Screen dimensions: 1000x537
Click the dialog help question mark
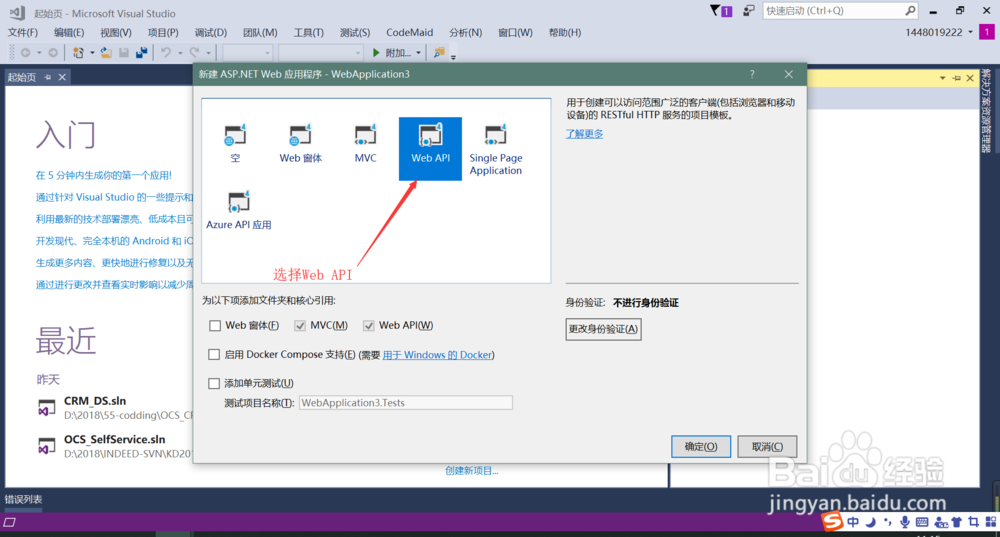[752, 74]
